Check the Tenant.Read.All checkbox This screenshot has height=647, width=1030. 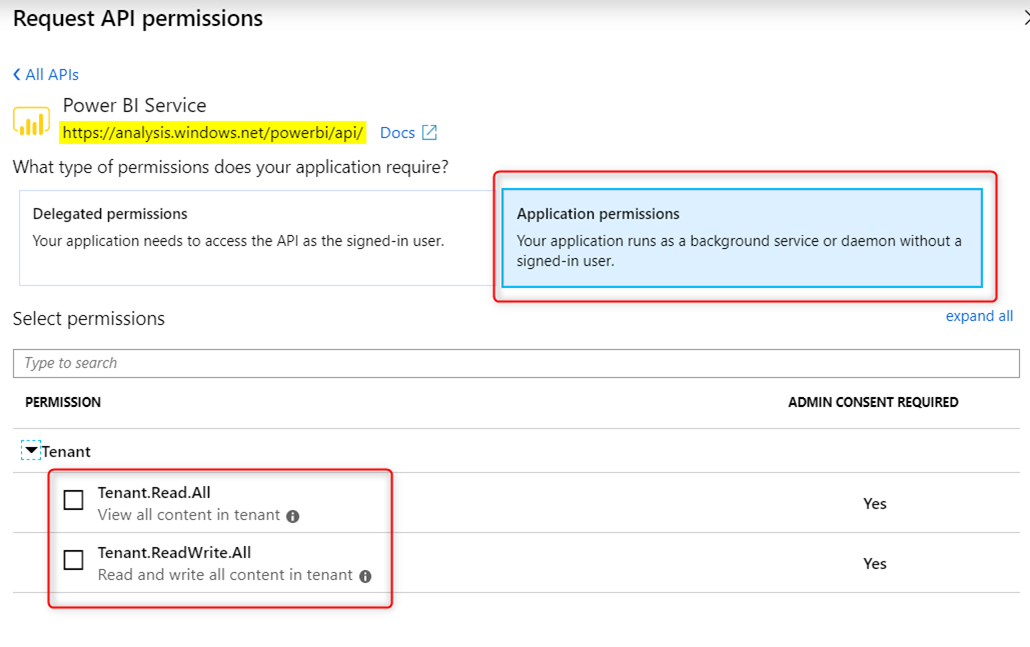(74, 500)
